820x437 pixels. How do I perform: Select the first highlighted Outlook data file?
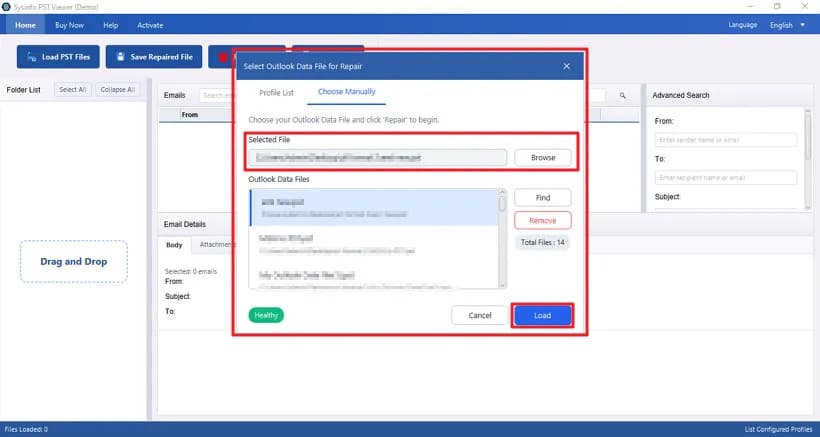coord(374,208)
